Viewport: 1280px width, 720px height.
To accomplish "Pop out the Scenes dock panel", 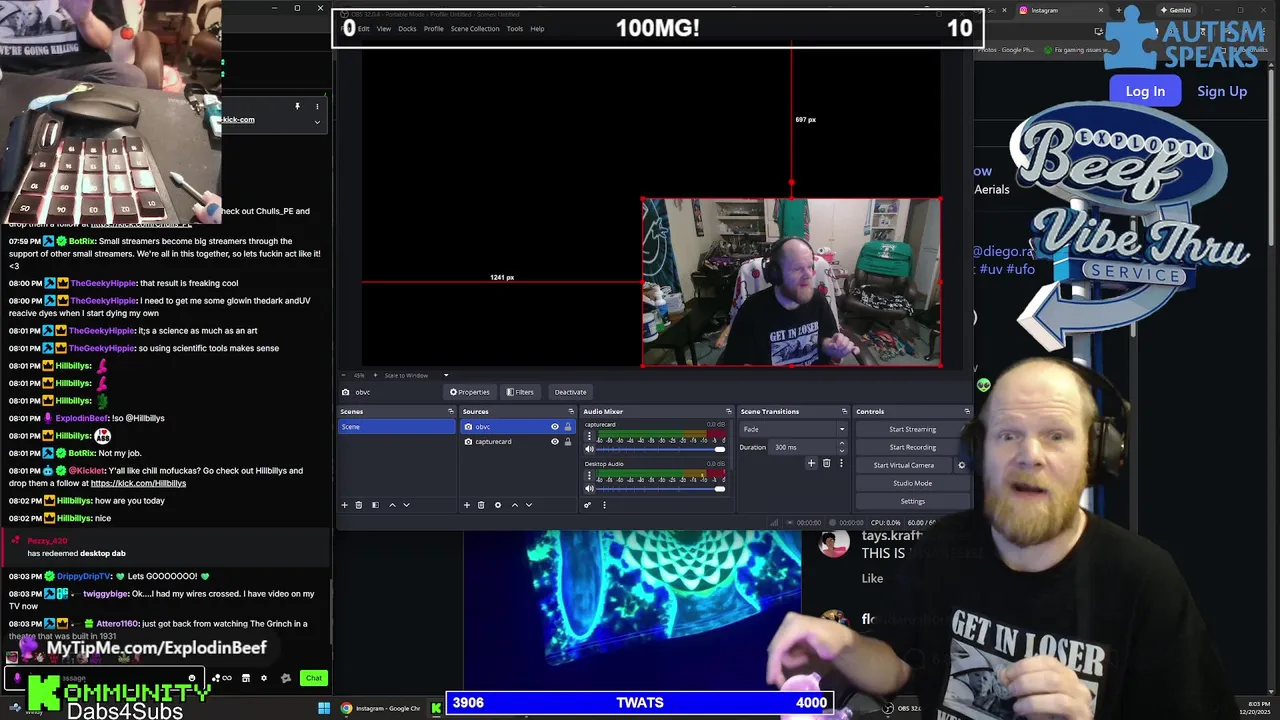I will 450,411.
